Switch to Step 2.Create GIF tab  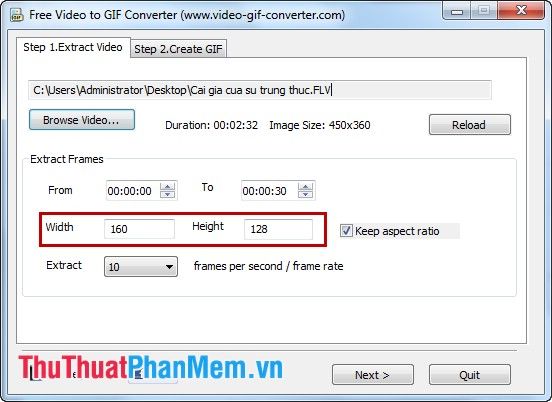(178, 49)
